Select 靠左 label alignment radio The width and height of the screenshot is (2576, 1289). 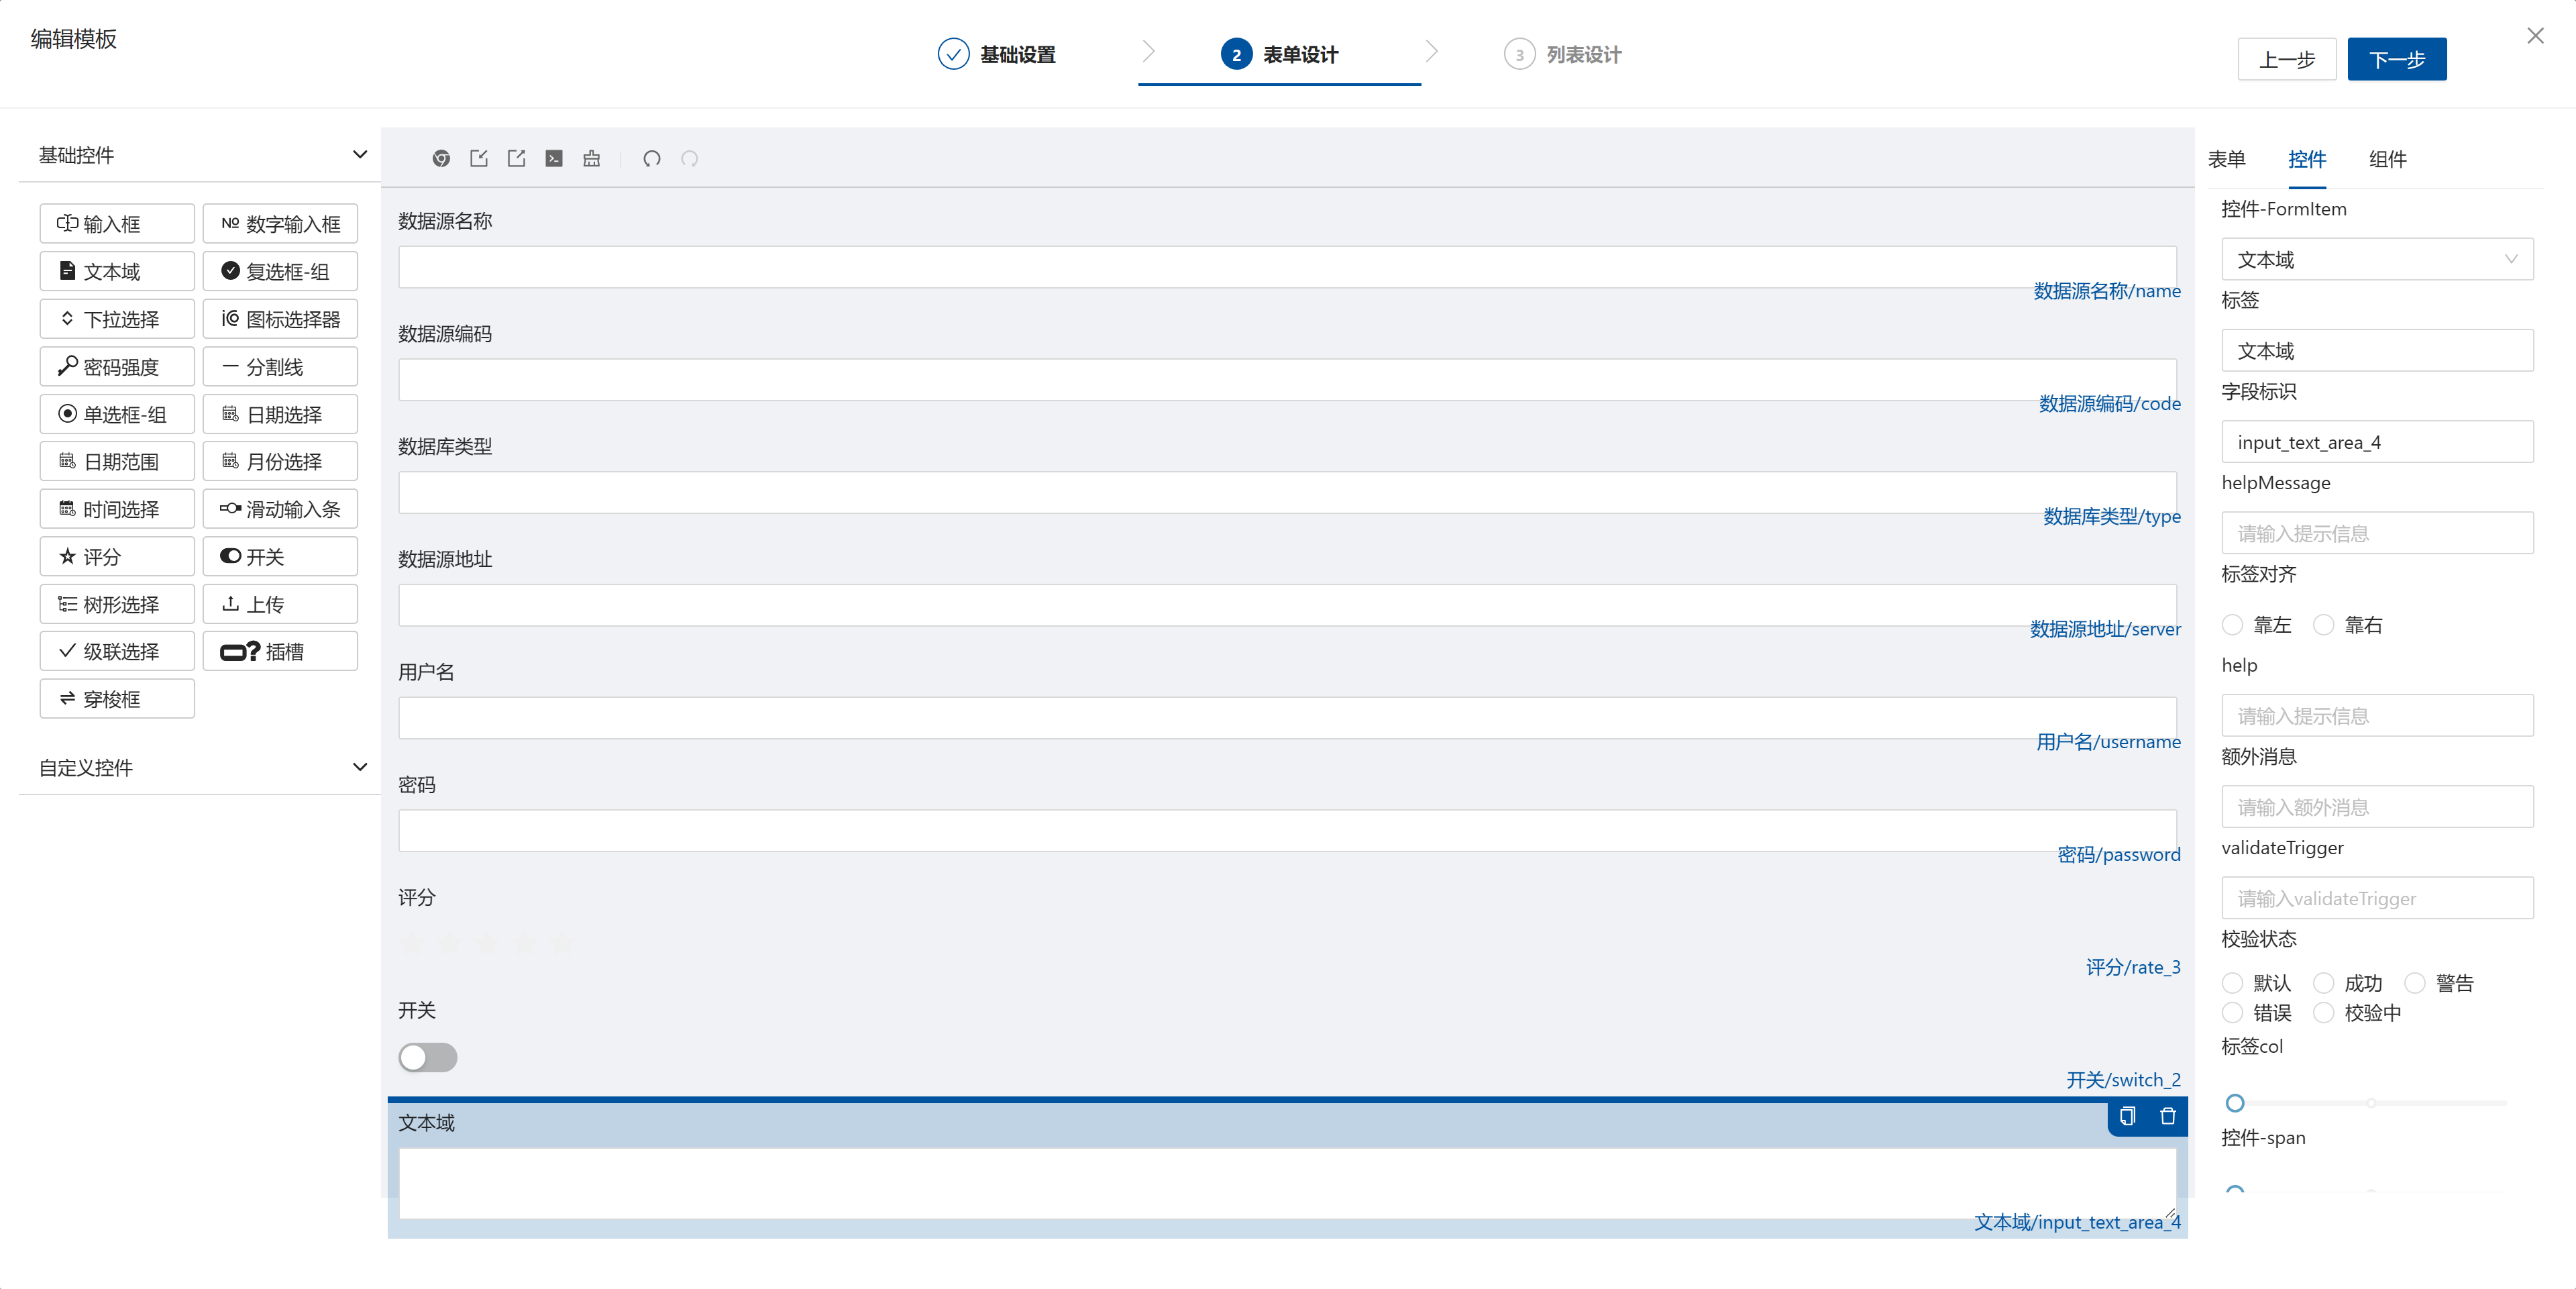click(2233, 625)
